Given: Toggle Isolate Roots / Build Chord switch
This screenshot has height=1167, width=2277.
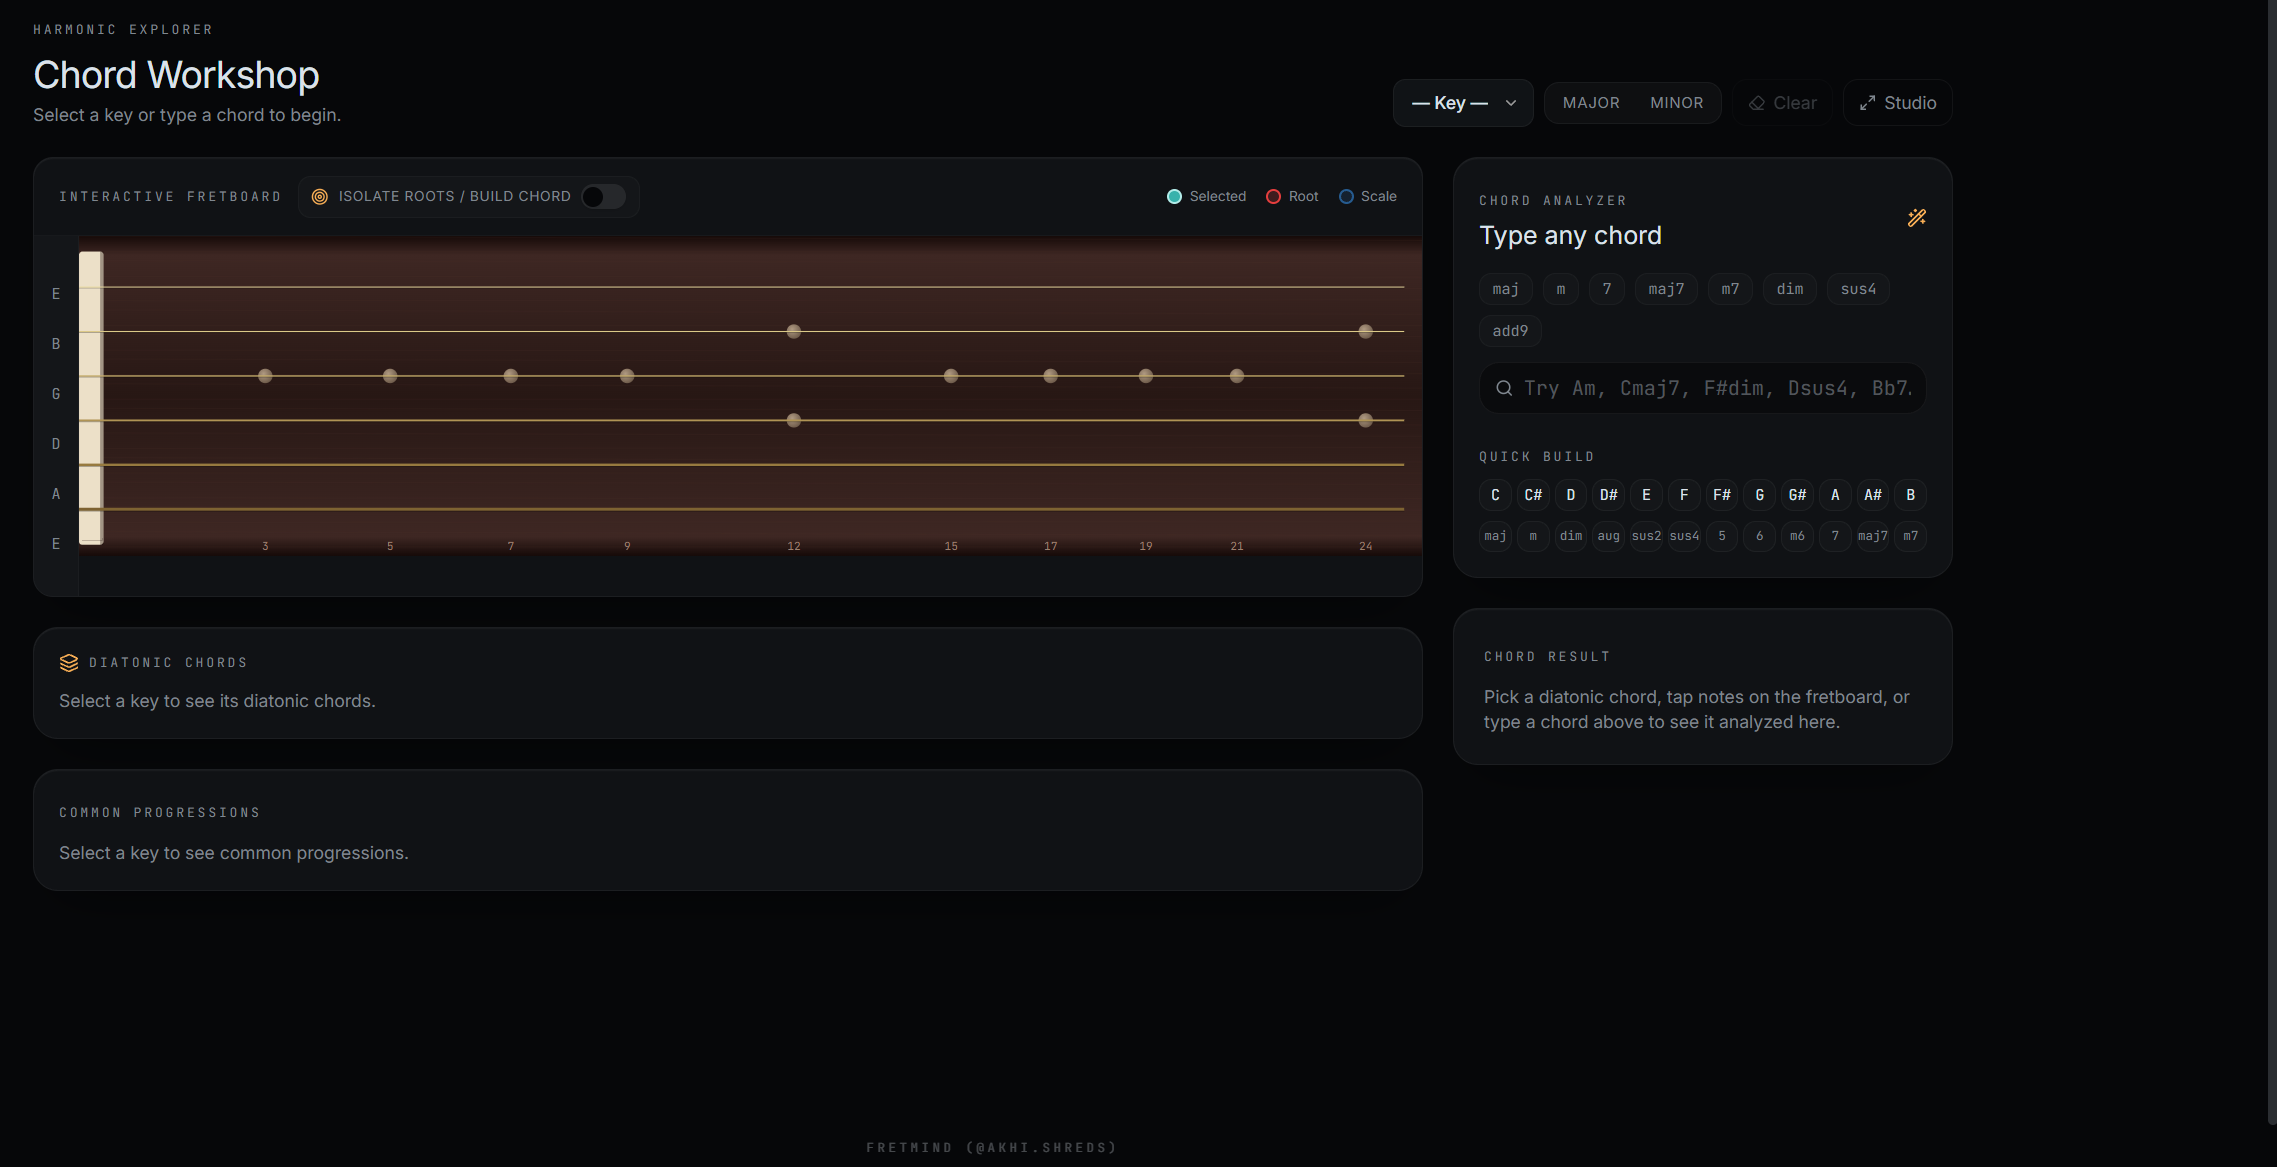Looking at the screenshot, I should (603, 196).
